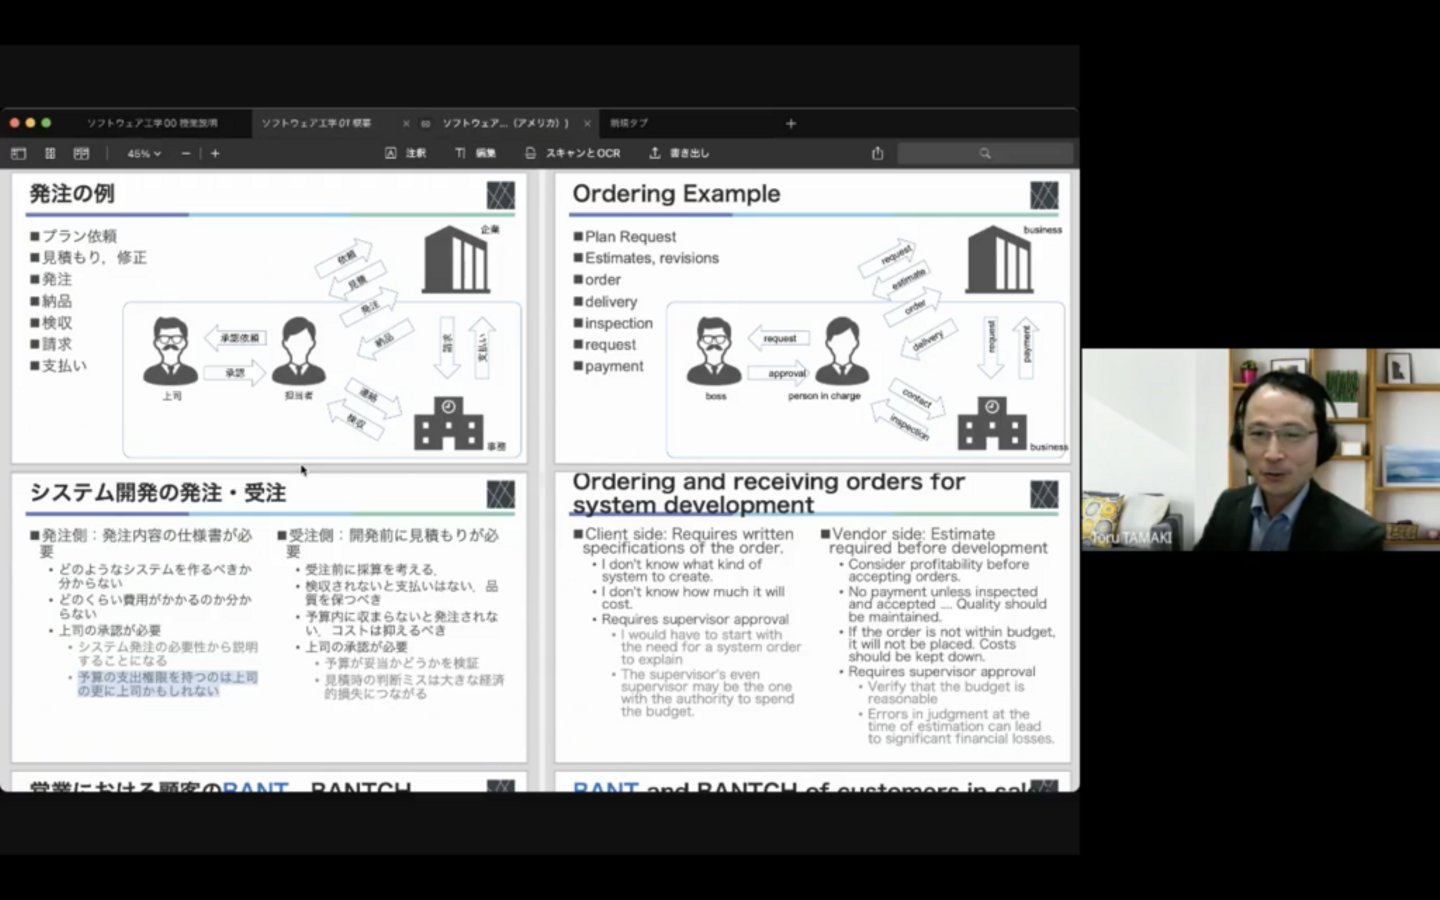
Task: Click the 書き出し export button
Action: pos(679,153)
